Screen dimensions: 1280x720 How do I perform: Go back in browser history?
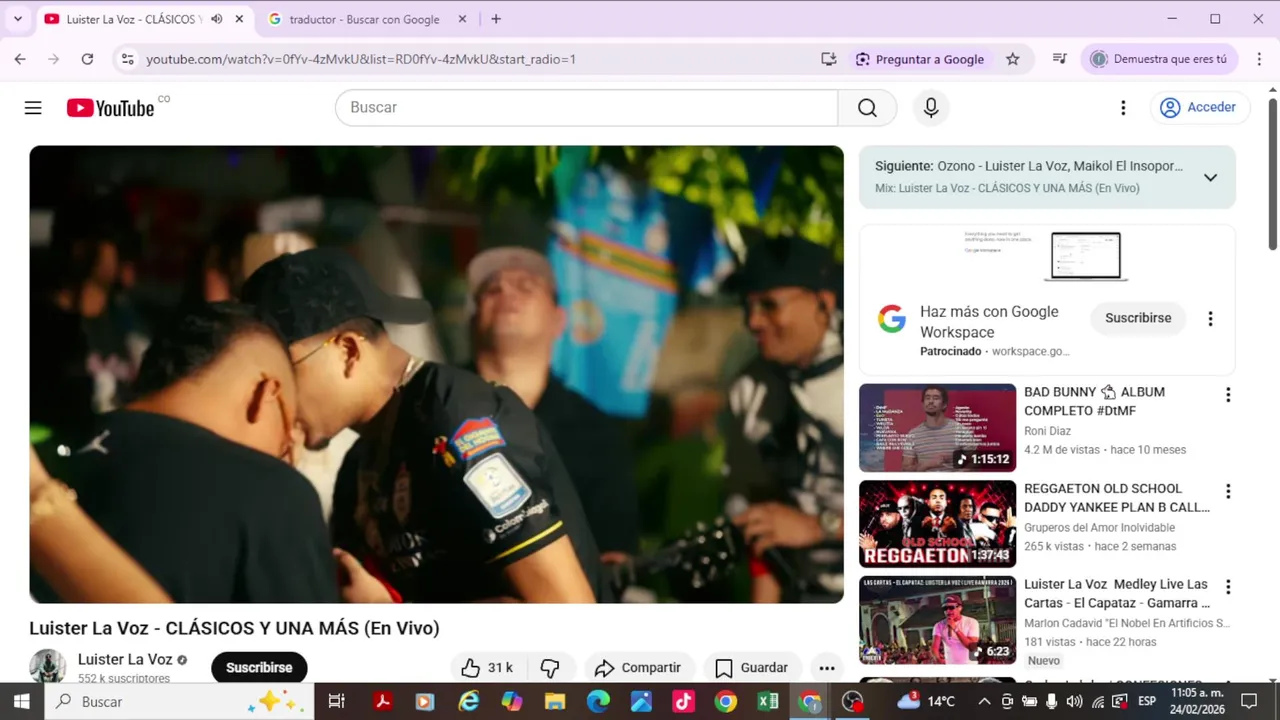20,59
